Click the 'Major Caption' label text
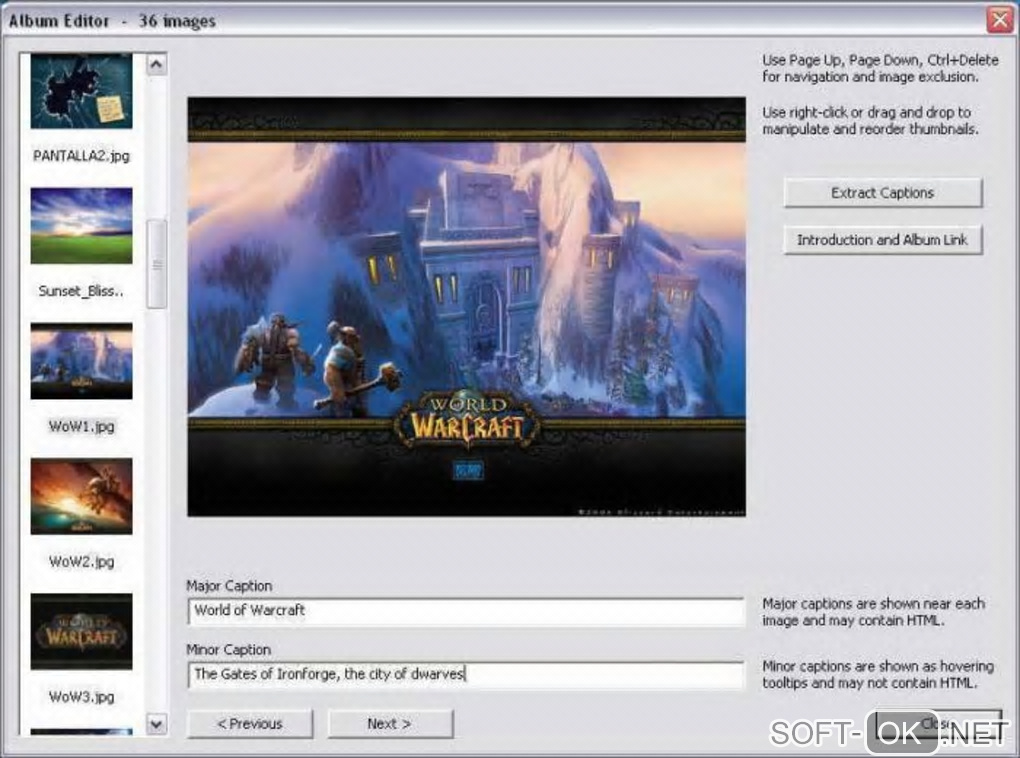This screenshot has width=1020, height=758. pos(229,586)
